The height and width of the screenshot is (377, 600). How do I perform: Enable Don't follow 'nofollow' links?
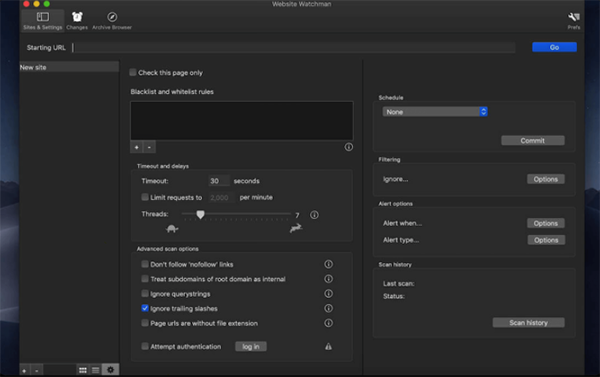click(145, 264)
